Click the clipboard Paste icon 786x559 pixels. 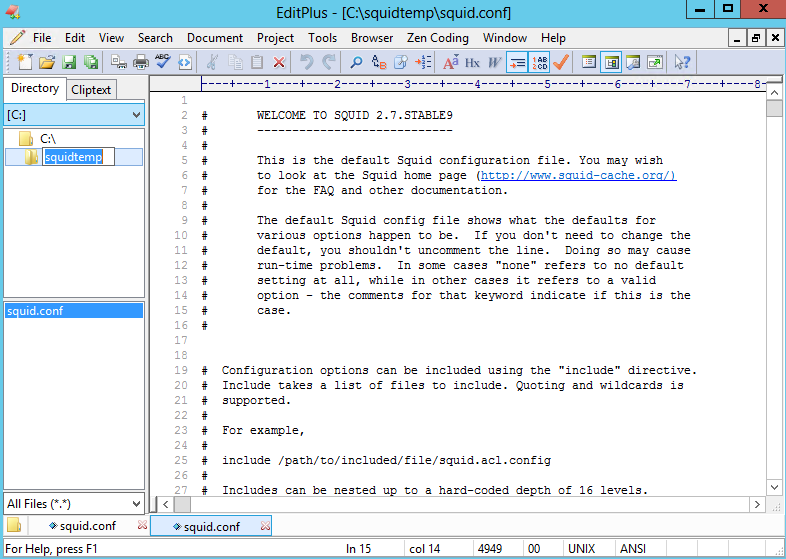pos(257,62)
